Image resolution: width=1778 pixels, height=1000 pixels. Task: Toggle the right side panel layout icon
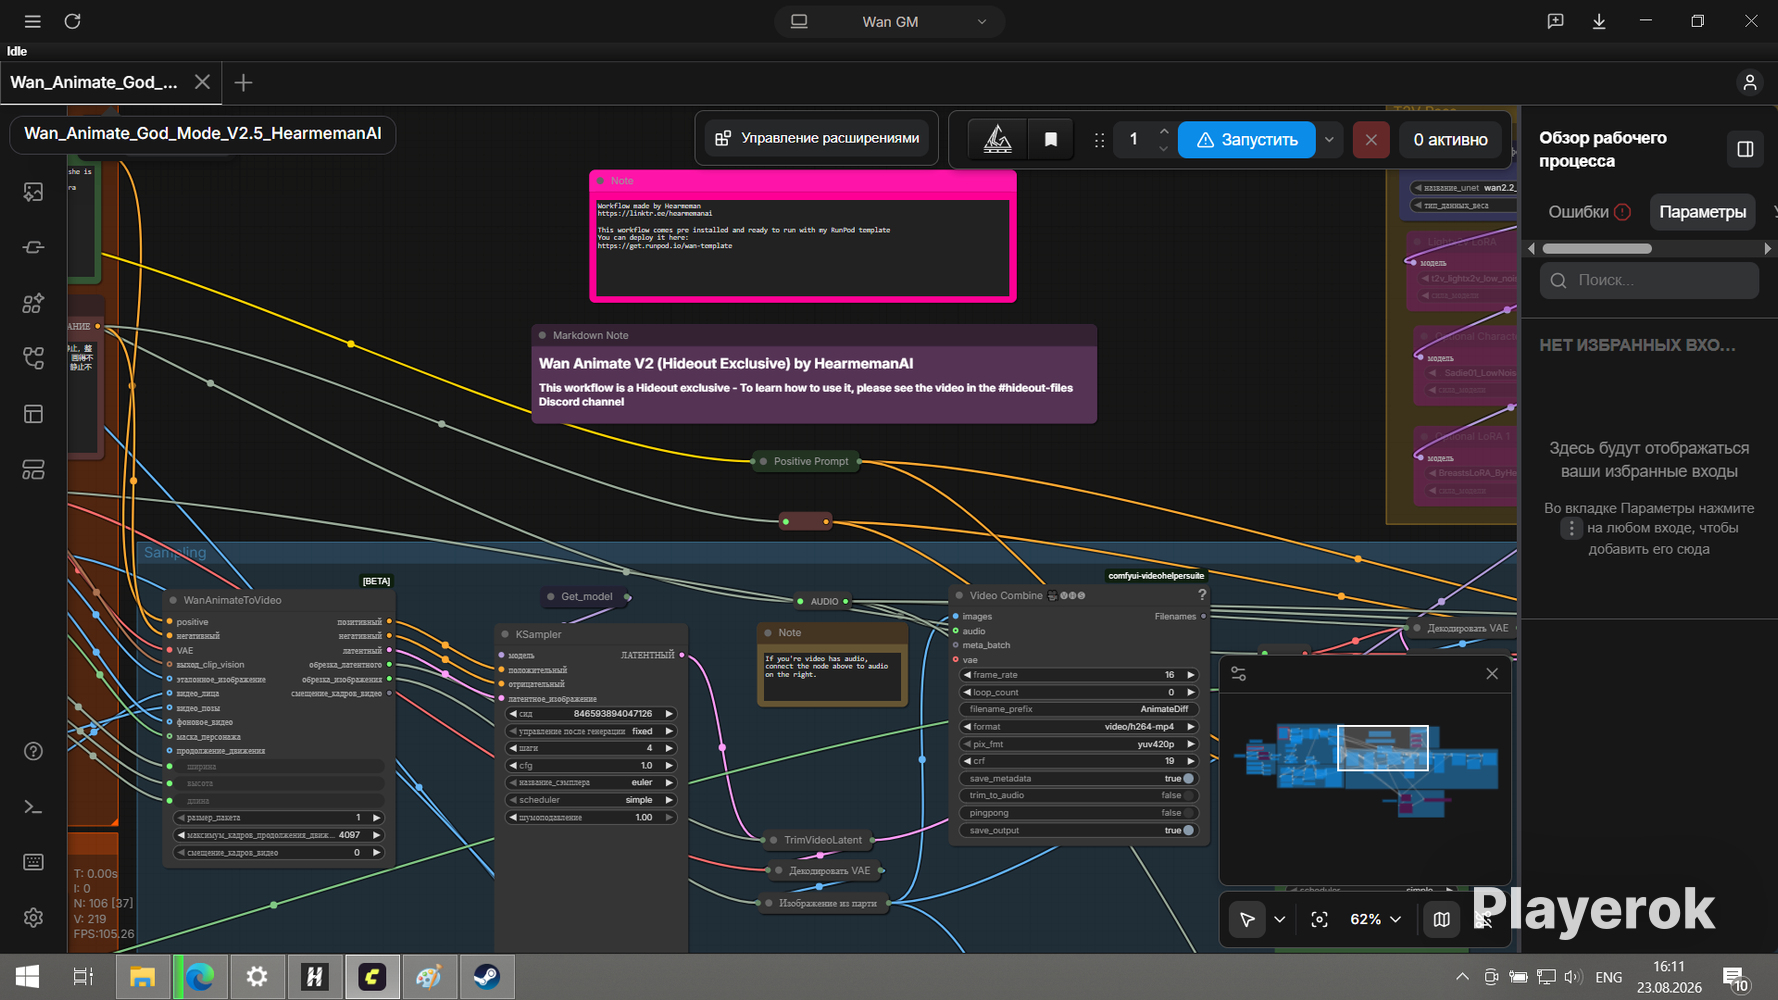click(x=1745, y=149)
